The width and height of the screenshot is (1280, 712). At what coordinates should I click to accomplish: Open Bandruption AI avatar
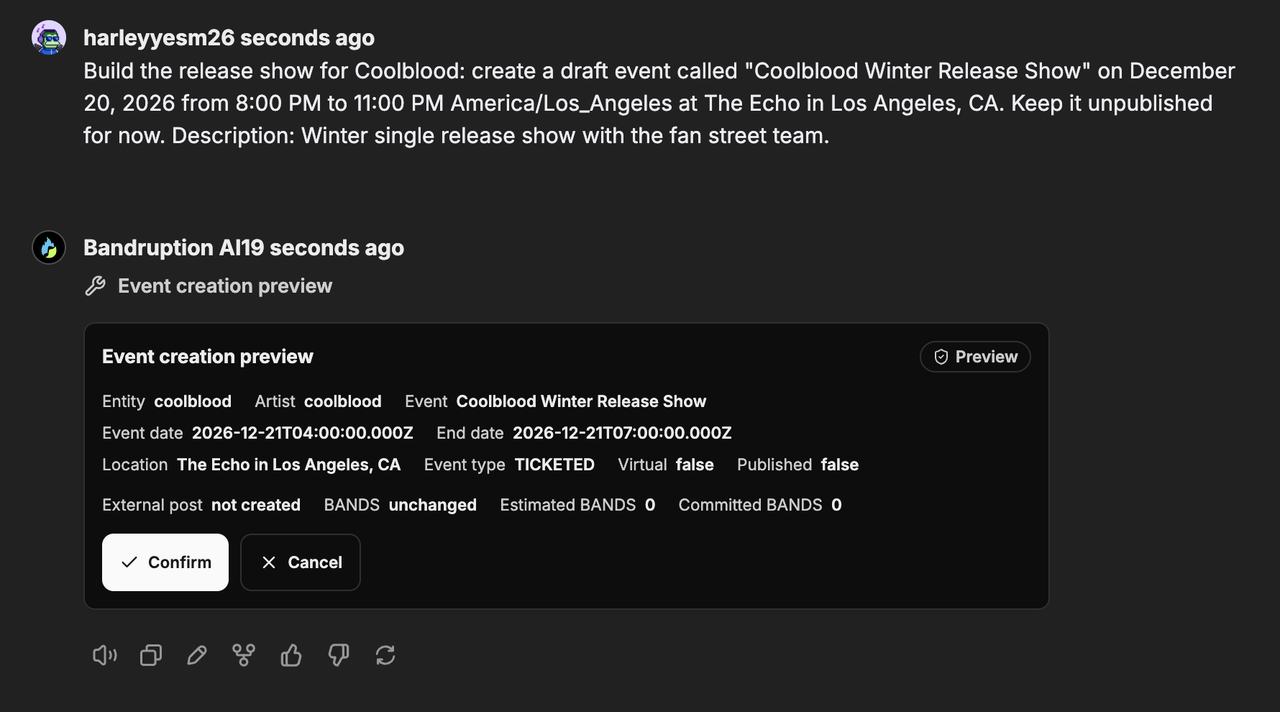coord(49,247)
